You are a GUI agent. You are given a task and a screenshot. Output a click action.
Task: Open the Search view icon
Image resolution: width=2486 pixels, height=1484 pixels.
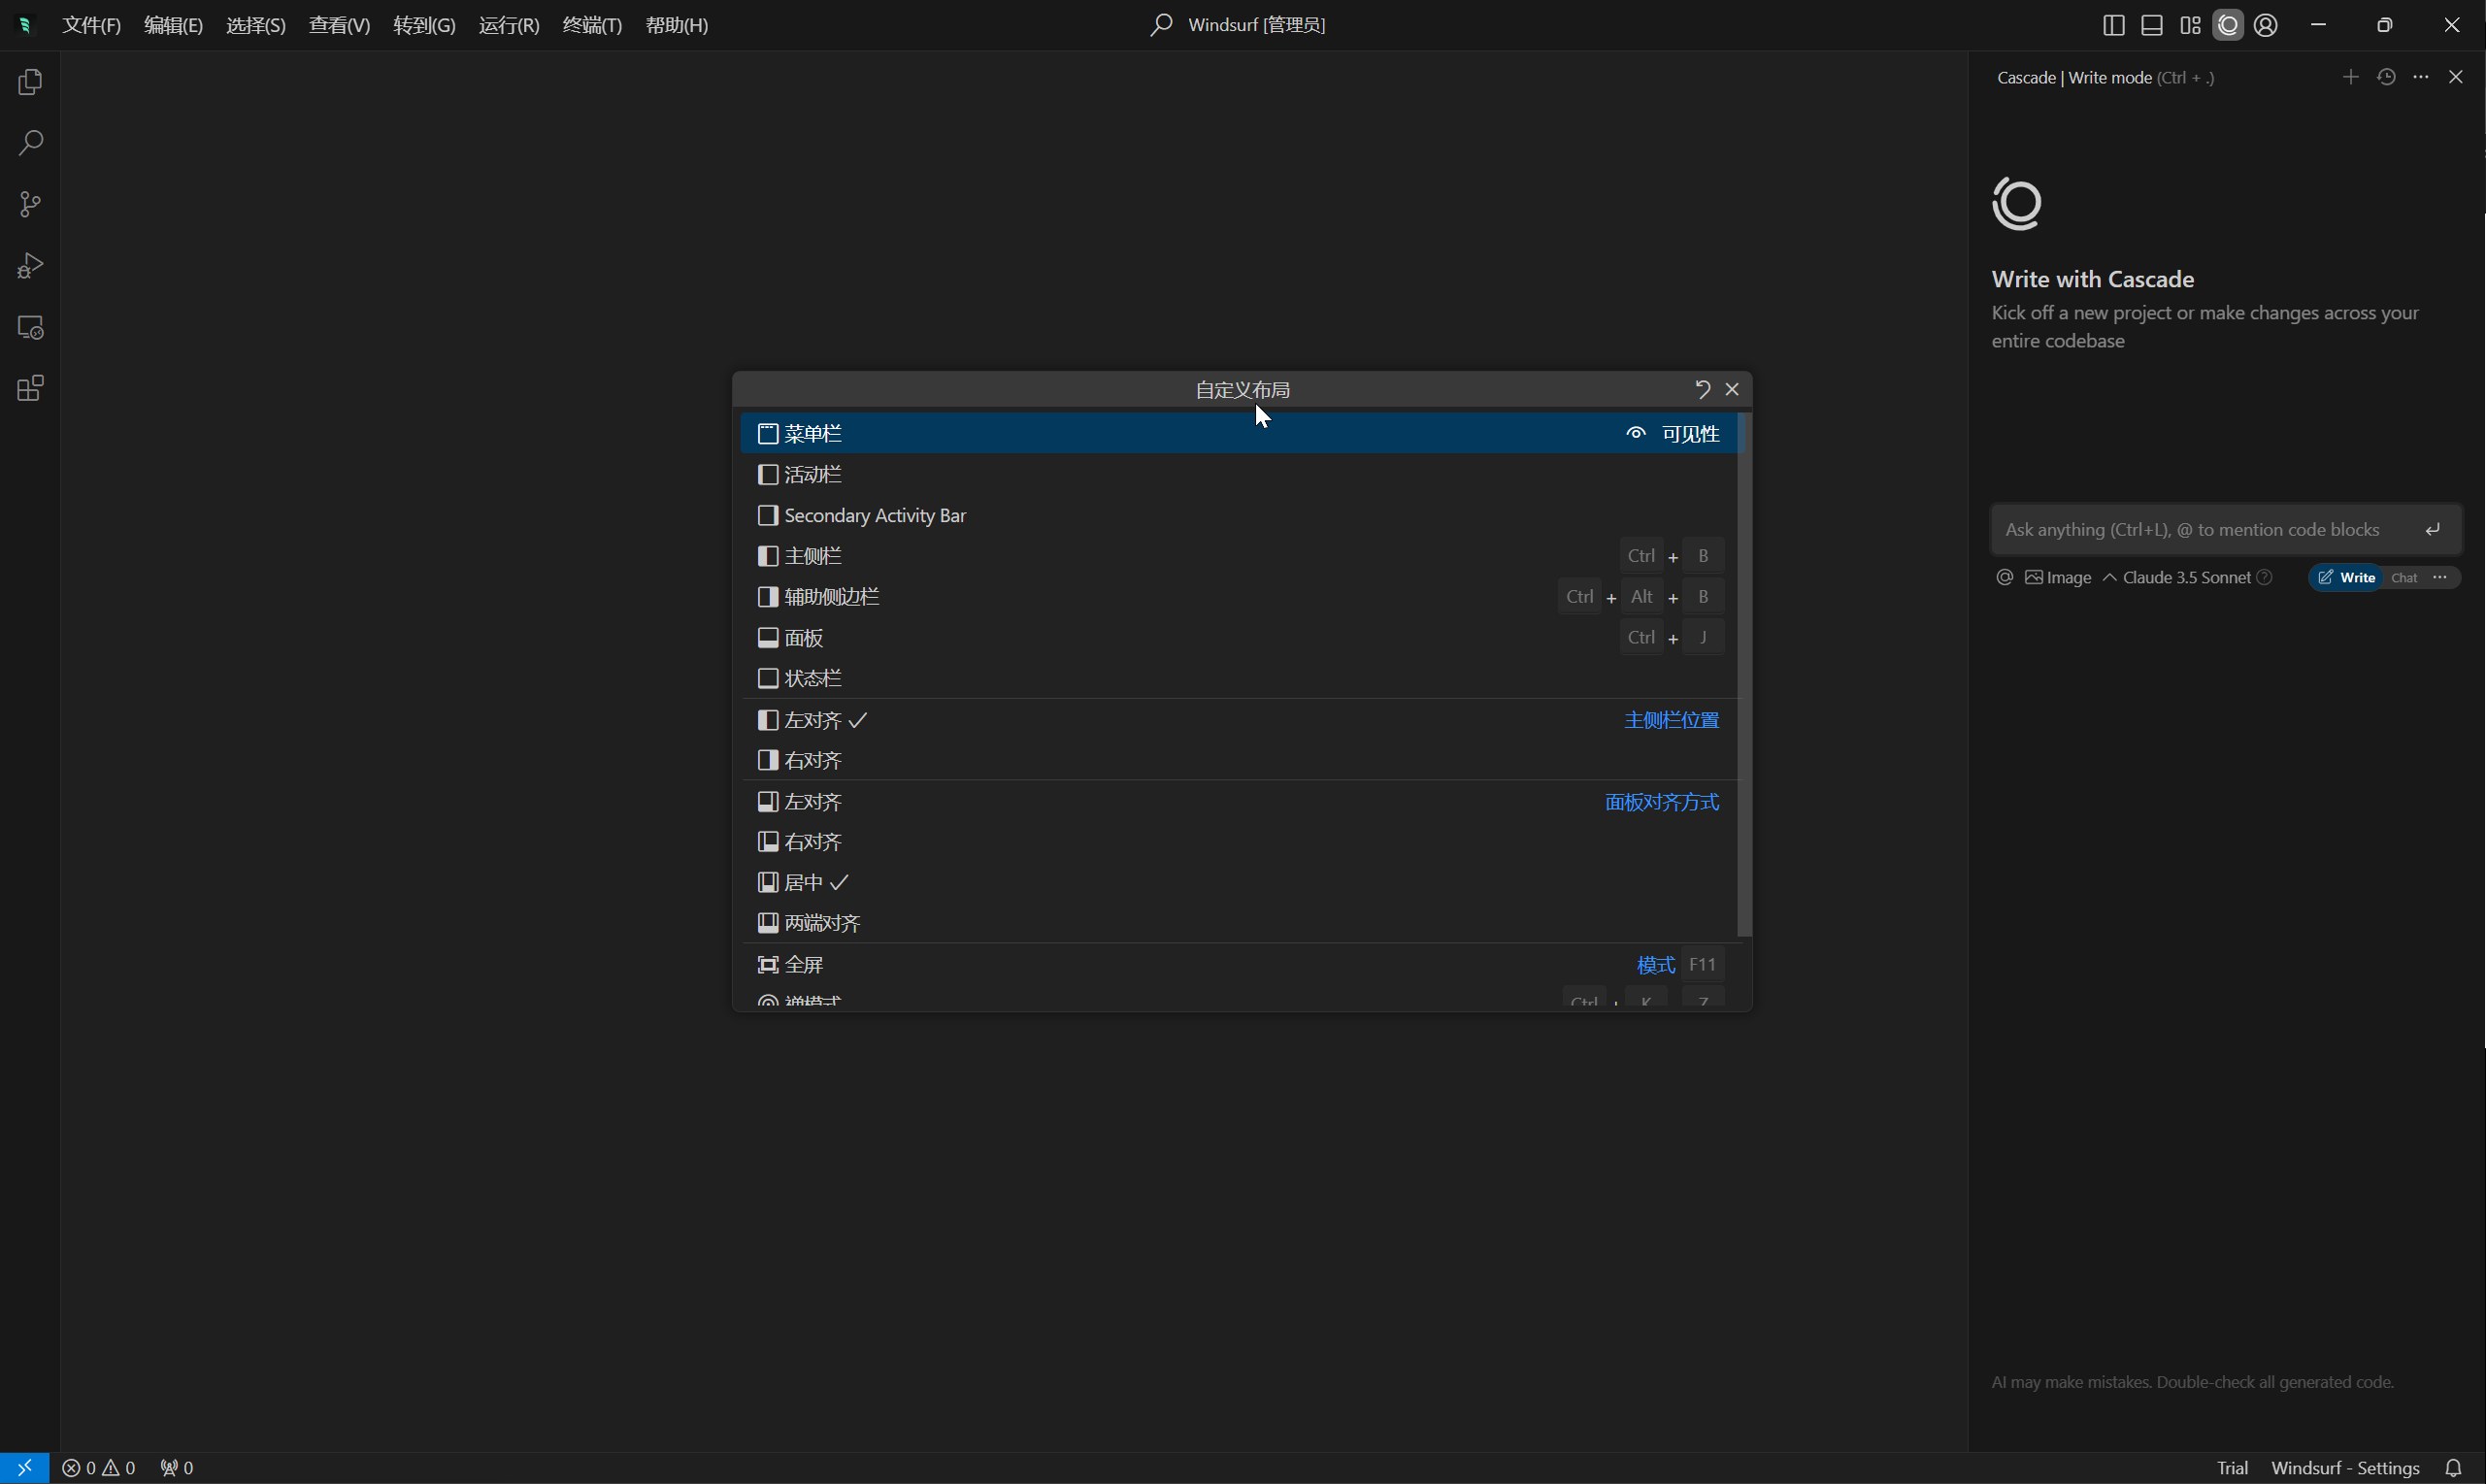(x=30, y=143)
